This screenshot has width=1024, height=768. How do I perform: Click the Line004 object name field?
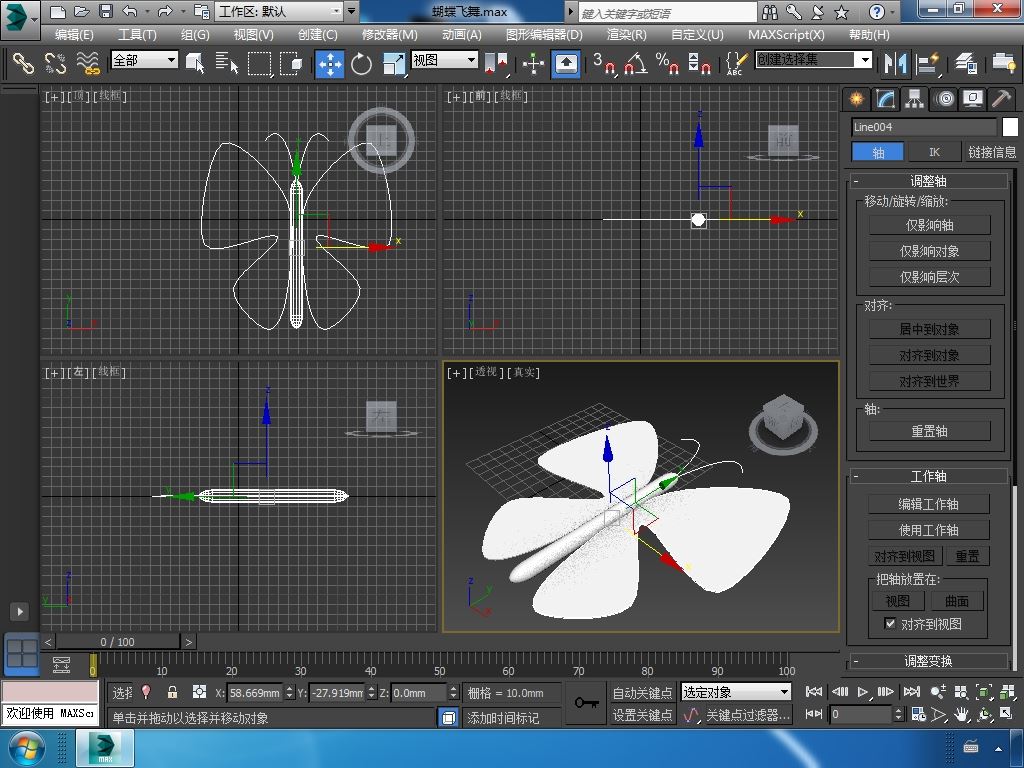point(924,127)
